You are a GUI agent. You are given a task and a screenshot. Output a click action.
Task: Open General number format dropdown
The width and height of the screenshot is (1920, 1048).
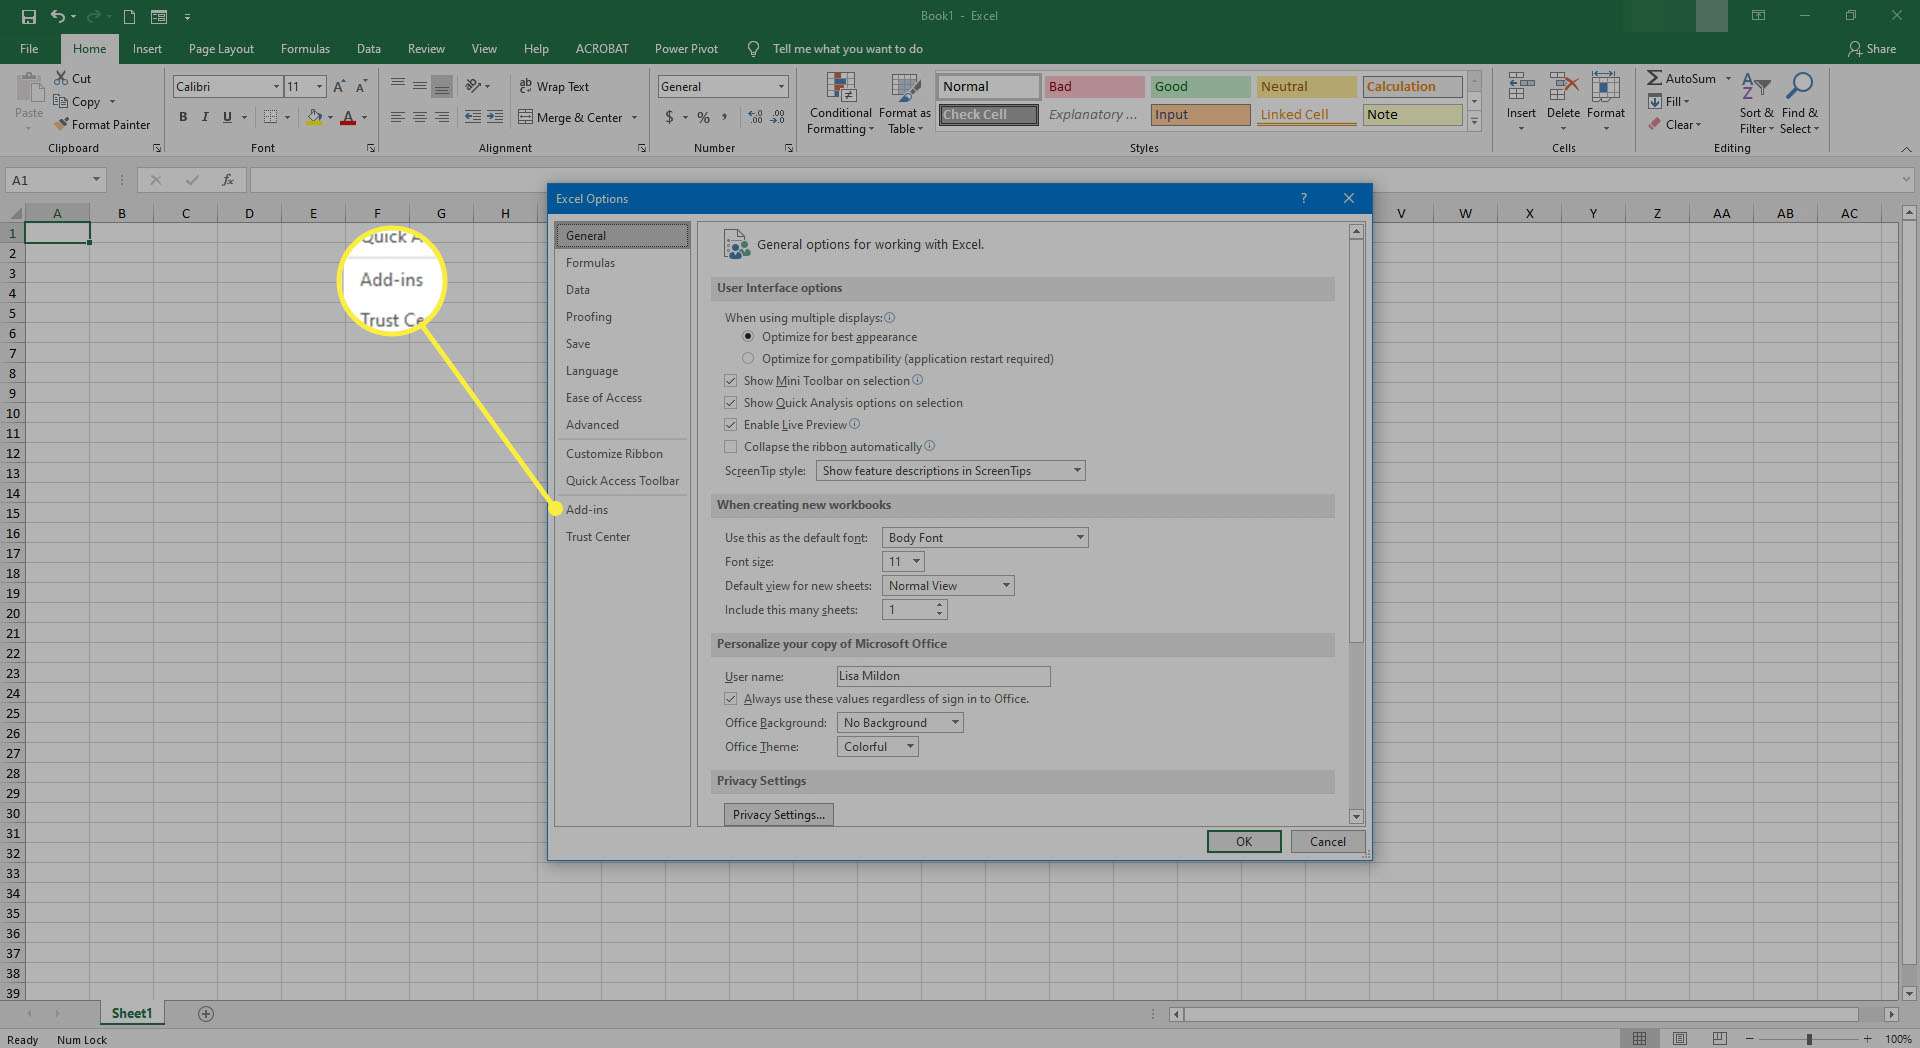[x=781, y=87]
